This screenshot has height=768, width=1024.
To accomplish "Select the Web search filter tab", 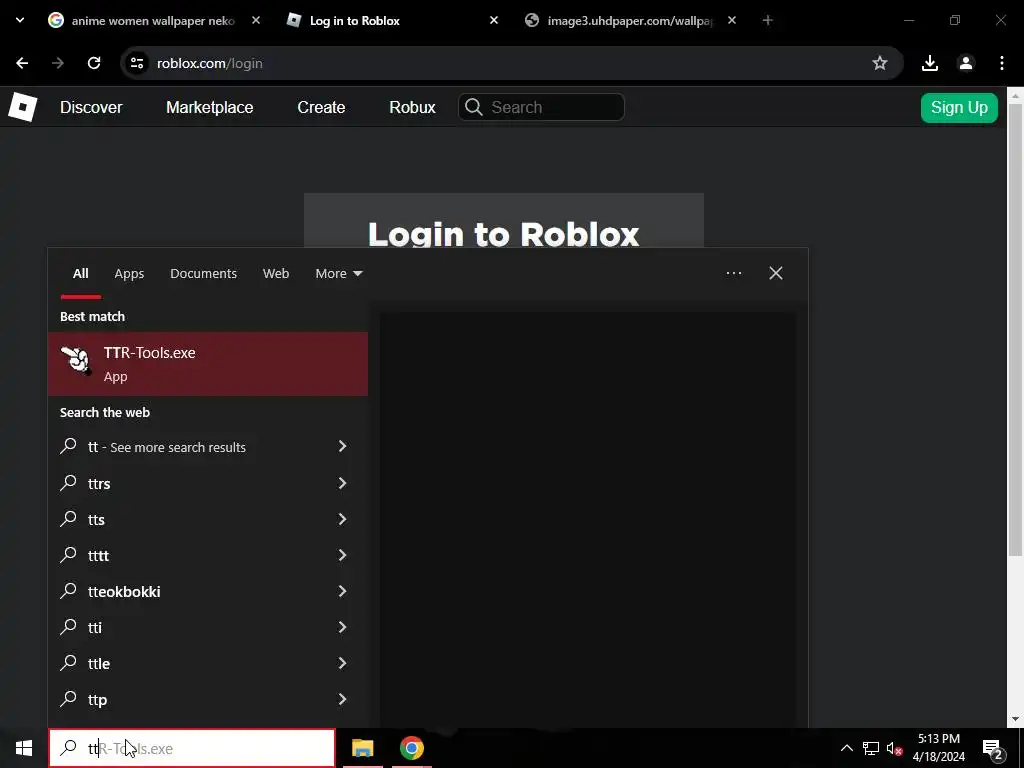I will point(276,274).
